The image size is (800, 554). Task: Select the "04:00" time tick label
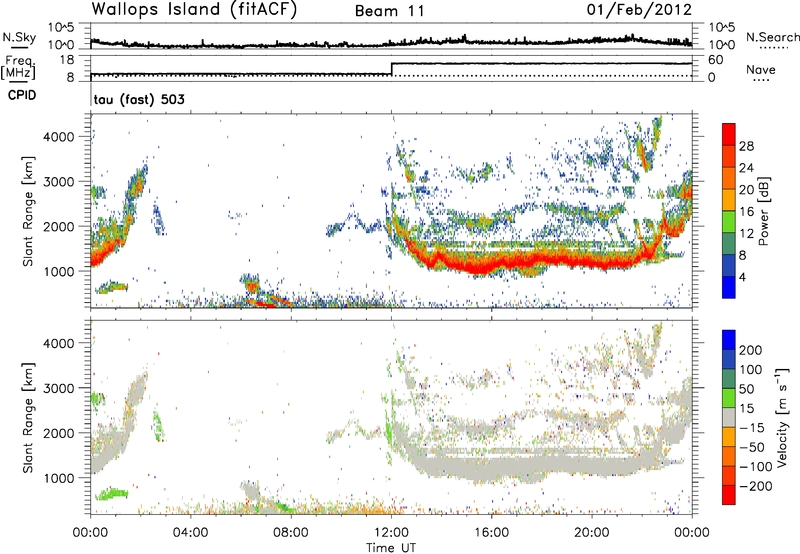point(191,533)
